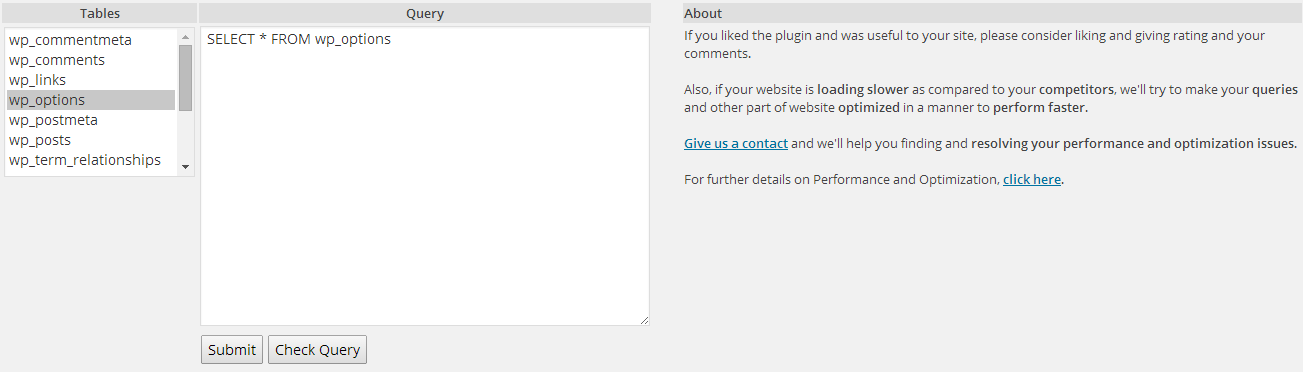Select the highlighted wp_options table

[91, 100]
